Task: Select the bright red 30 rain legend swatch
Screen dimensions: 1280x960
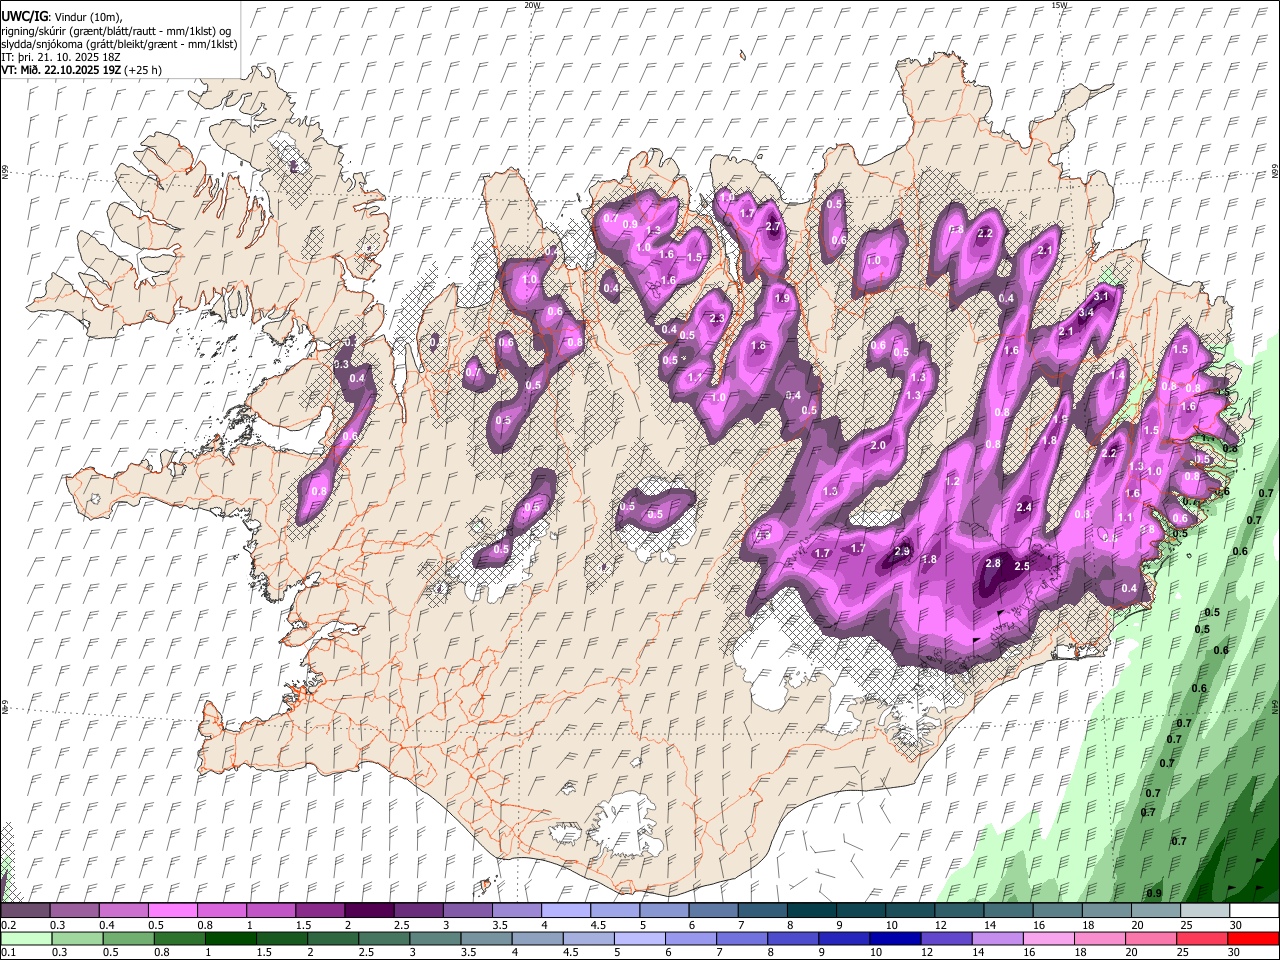Action: (1253, 938)
